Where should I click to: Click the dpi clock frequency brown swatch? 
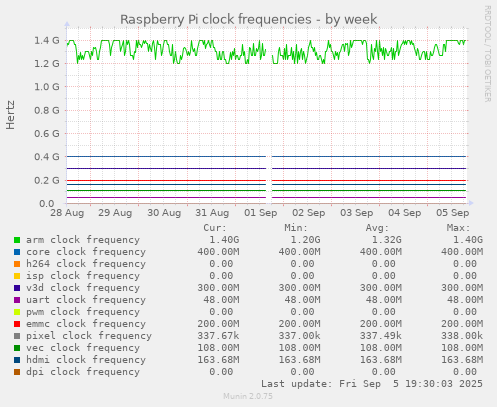17,372
